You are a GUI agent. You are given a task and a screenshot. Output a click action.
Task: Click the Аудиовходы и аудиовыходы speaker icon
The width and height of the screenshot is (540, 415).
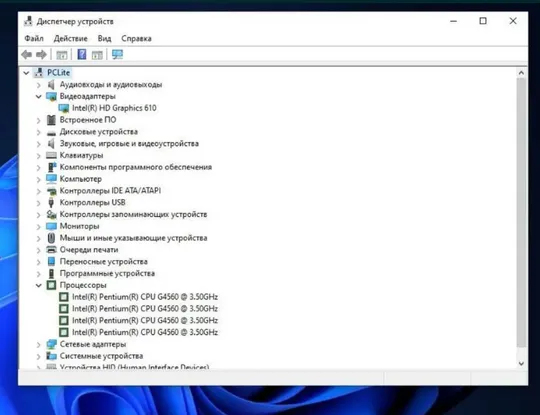(51, 84)
